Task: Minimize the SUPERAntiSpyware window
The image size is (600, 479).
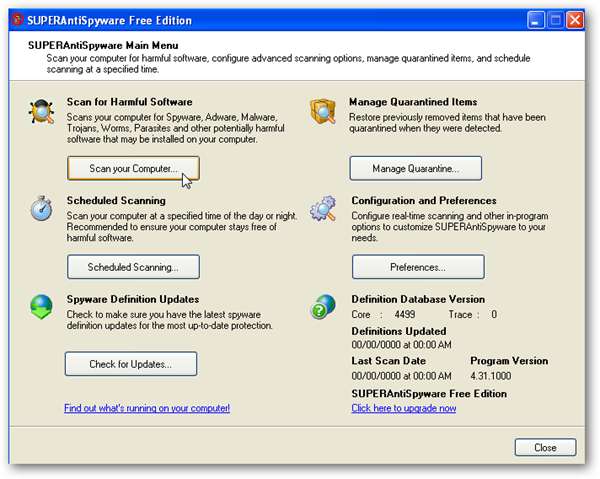Action: (x=534, y=20)
